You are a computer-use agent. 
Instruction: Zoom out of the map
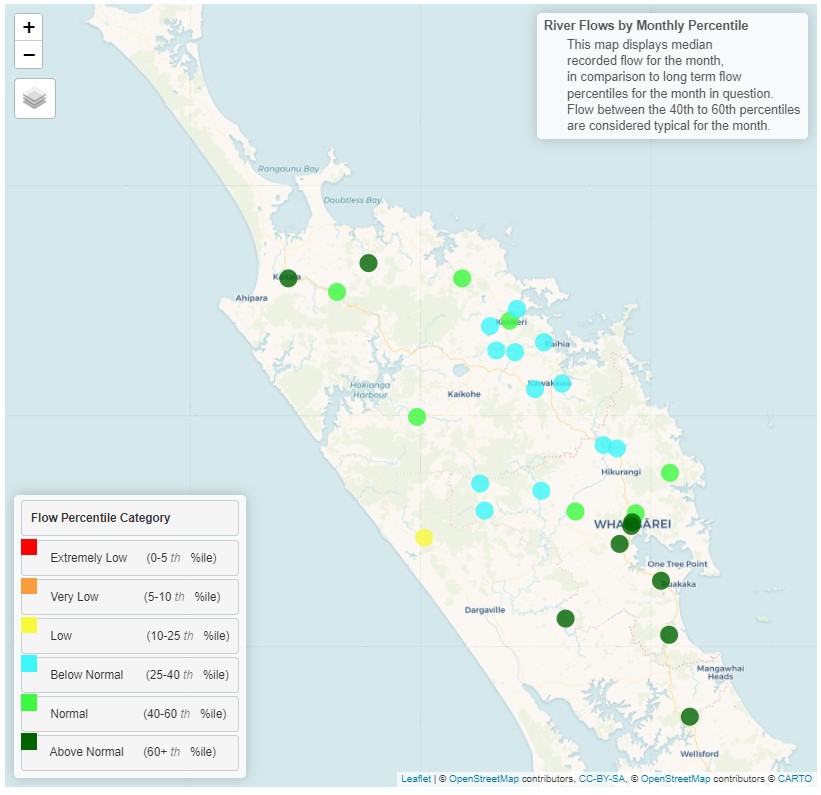pos(29,55)
